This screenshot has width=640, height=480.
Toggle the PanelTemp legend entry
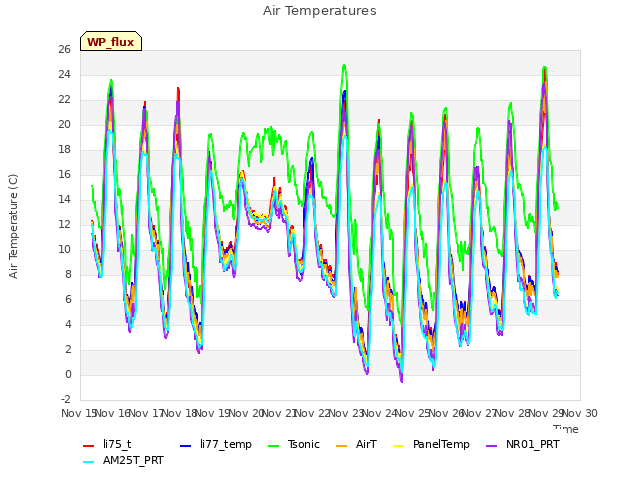pyautogui.click(x=431, y=444)
